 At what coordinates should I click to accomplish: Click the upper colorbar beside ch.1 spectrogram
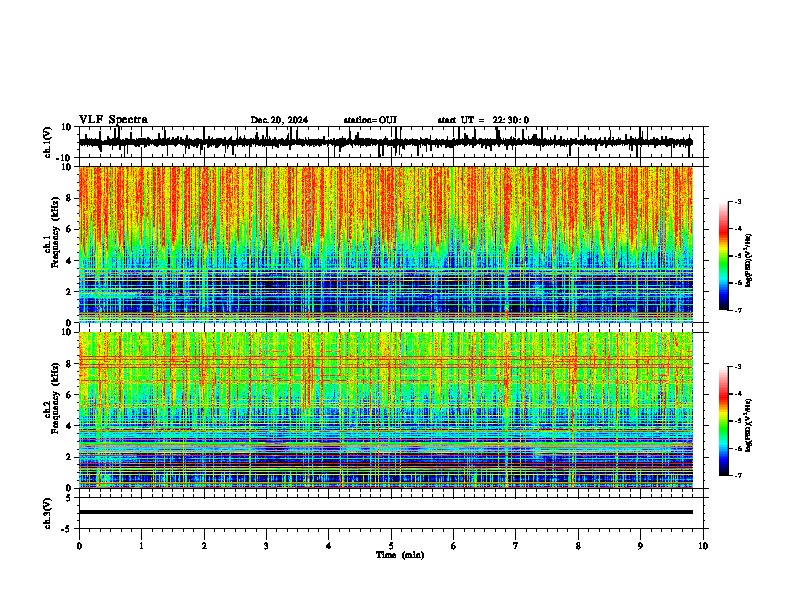[724, 256]
